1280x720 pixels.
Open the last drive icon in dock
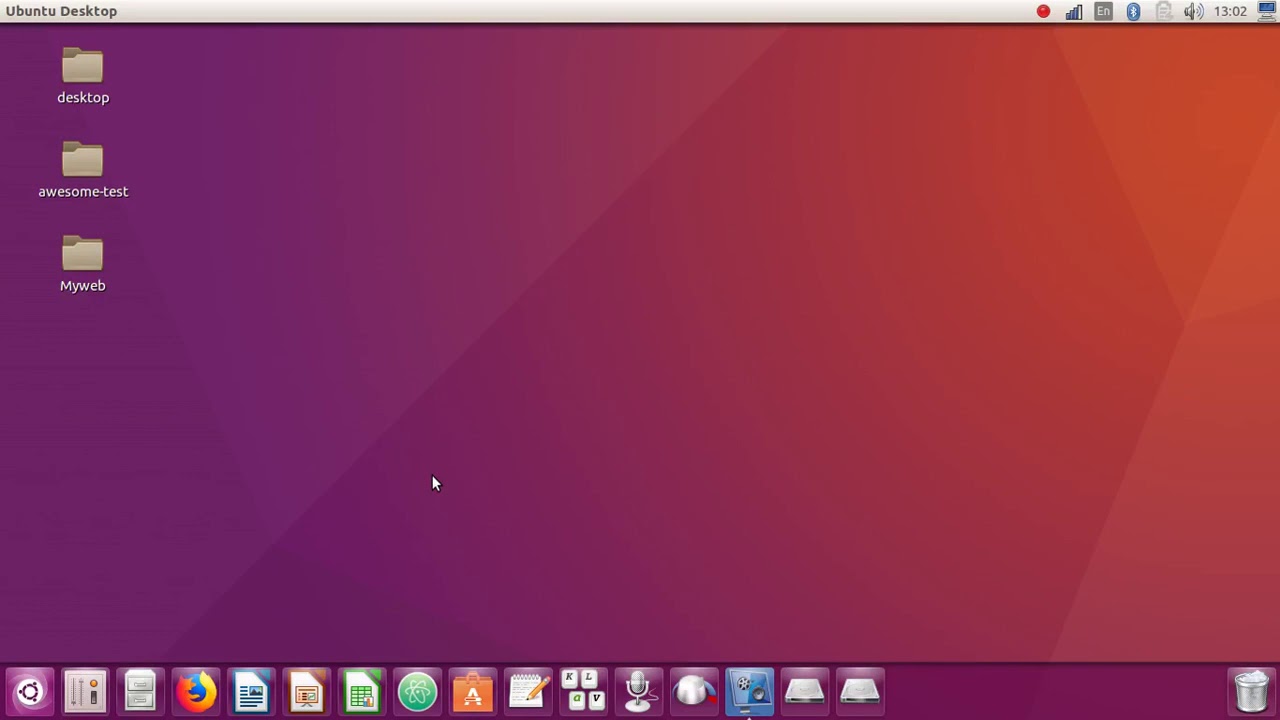tap(860, 691)
